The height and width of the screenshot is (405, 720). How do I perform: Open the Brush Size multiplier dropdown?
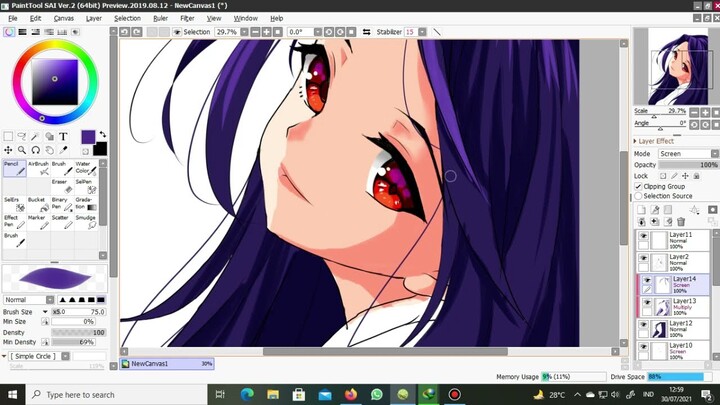coord(45,312)
